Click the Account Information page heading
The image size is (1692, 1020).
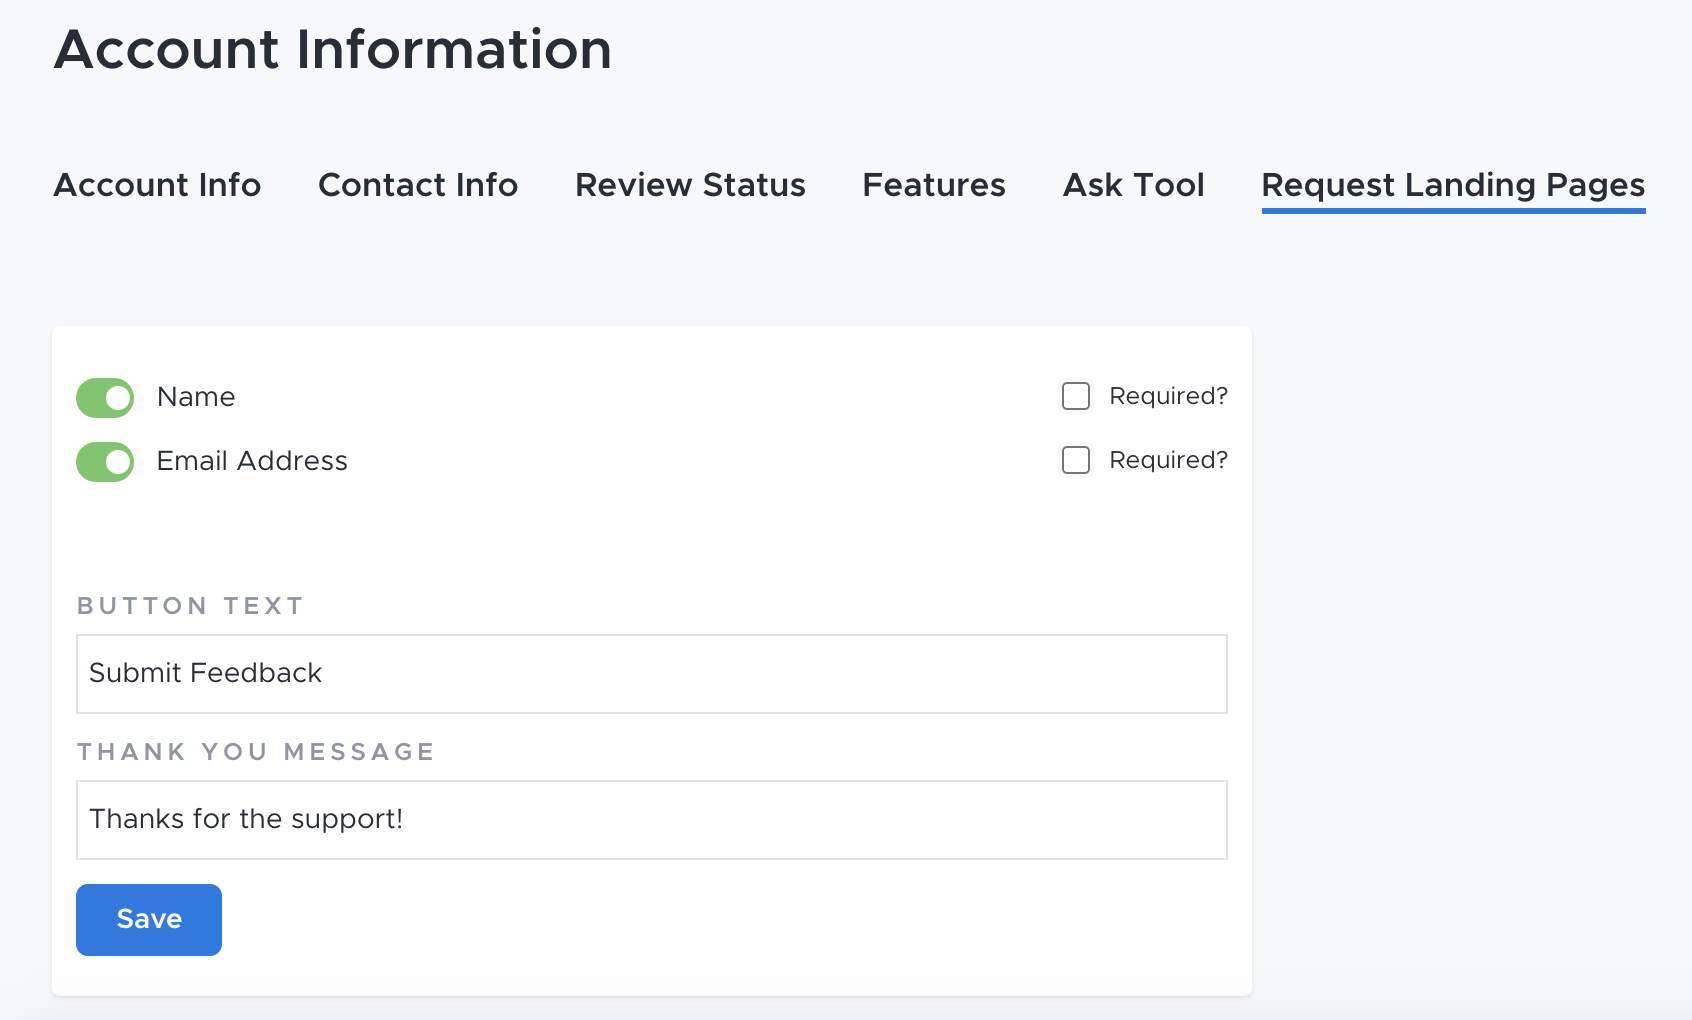333,49
